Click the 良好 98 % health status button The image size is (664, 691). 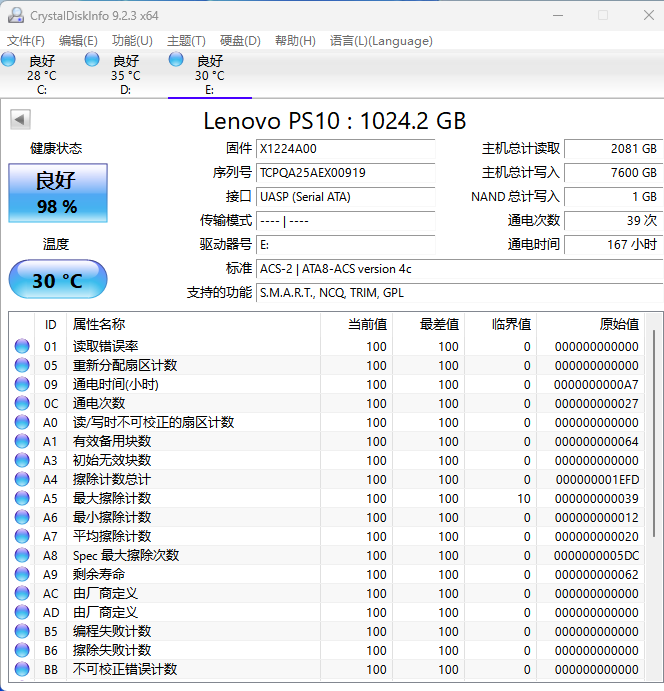tap(57, 194)
